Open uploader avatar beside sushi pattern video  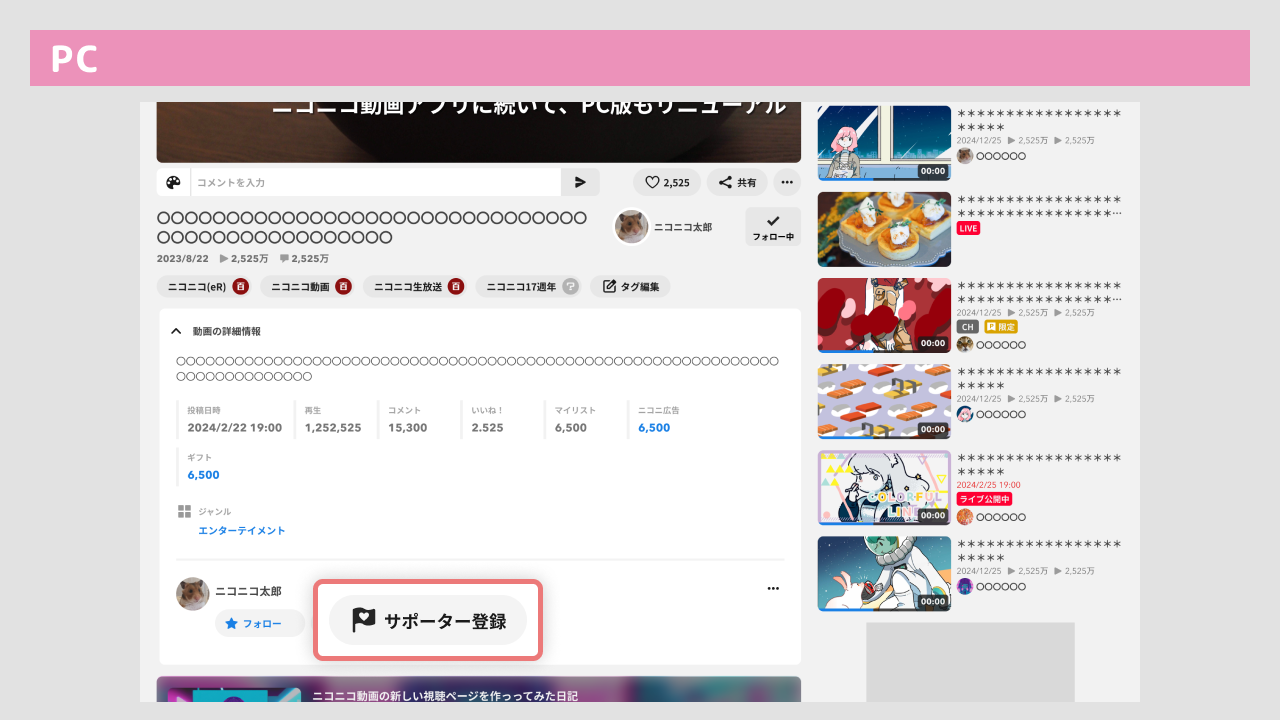tap(965, 414)
